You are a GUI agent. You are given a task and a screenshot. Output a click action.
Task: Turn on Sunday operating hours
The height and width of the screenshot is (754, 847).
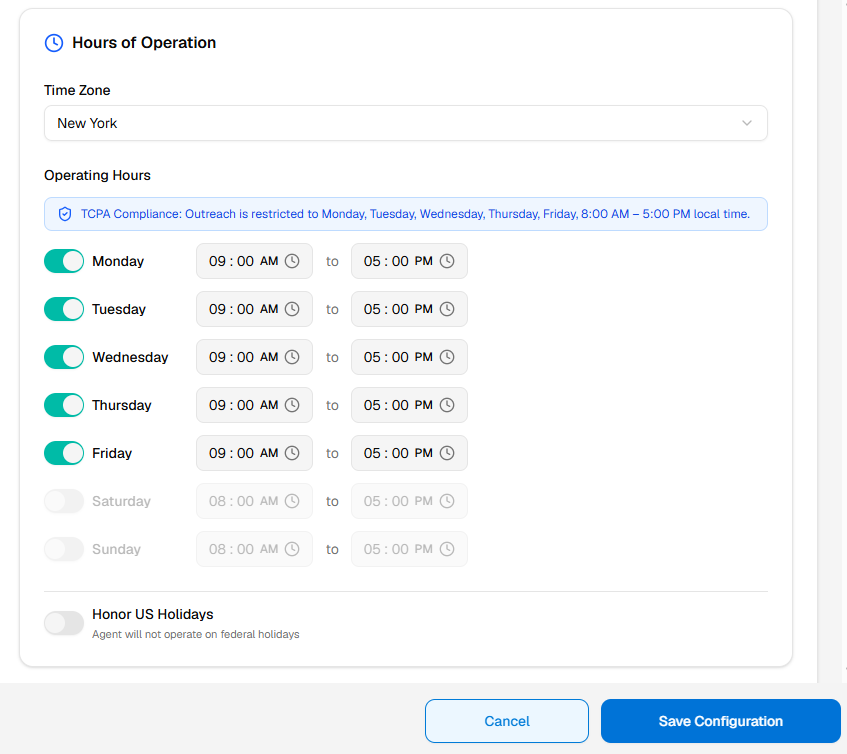tap(64, 549)
